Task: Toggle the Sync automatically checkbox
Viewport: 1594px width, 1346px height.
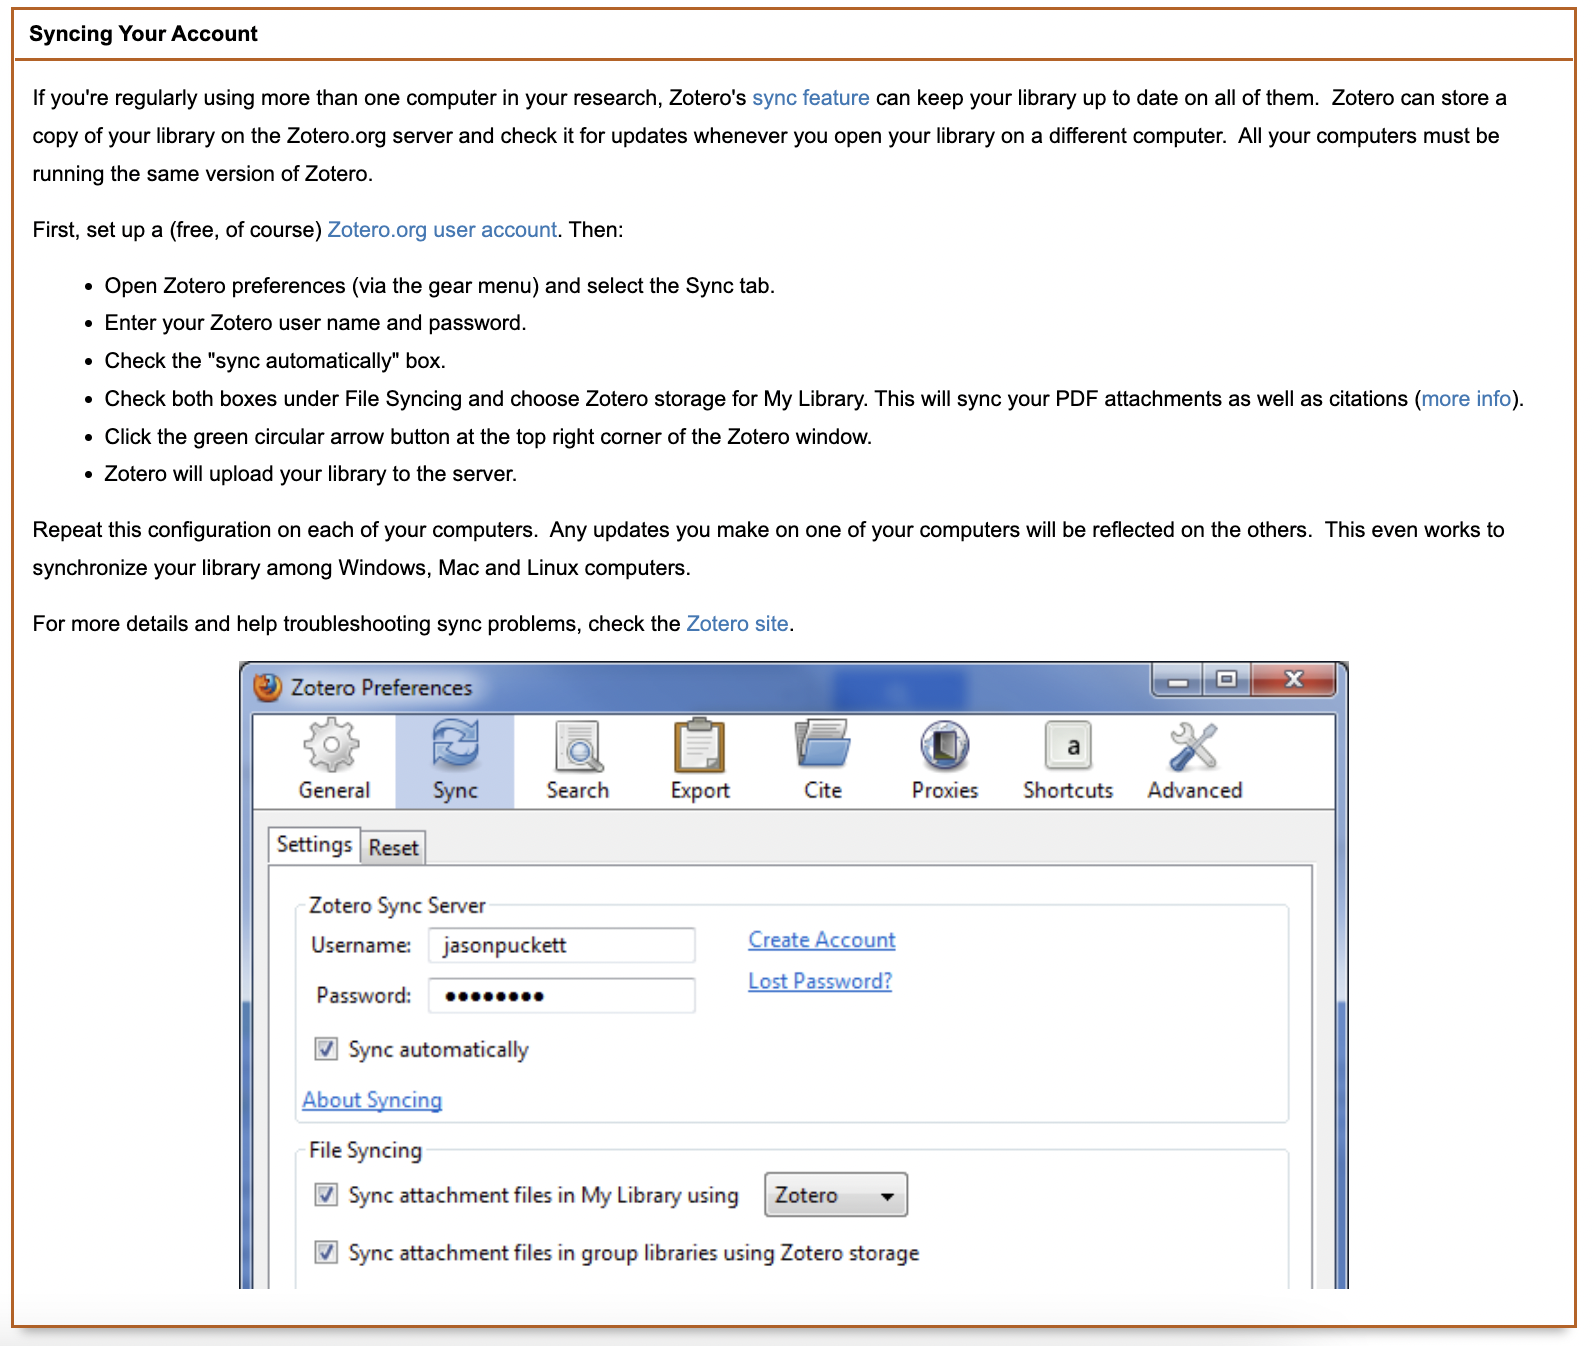Action: 326,1048
